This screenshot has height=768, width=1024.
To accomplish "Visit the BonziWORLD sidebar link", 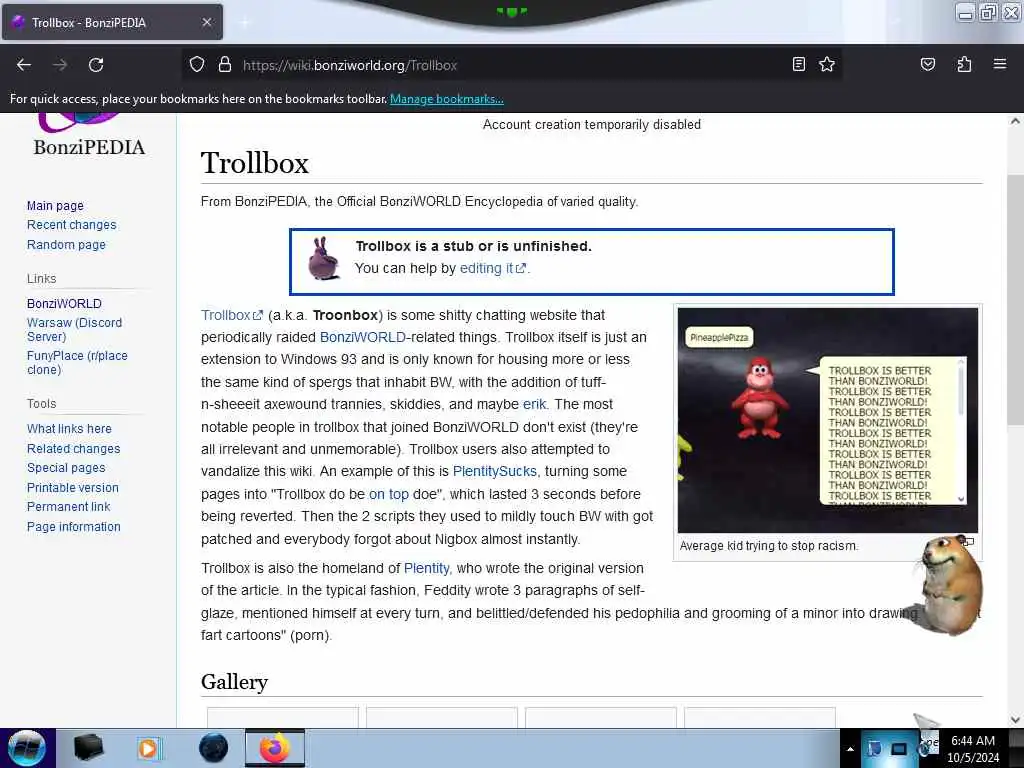I will [64, 304].
